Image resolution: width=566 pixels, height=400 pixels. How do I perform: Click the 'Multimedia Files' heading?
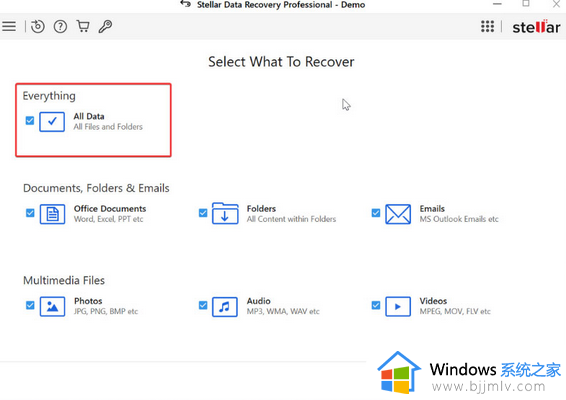[x=64, y=281]
